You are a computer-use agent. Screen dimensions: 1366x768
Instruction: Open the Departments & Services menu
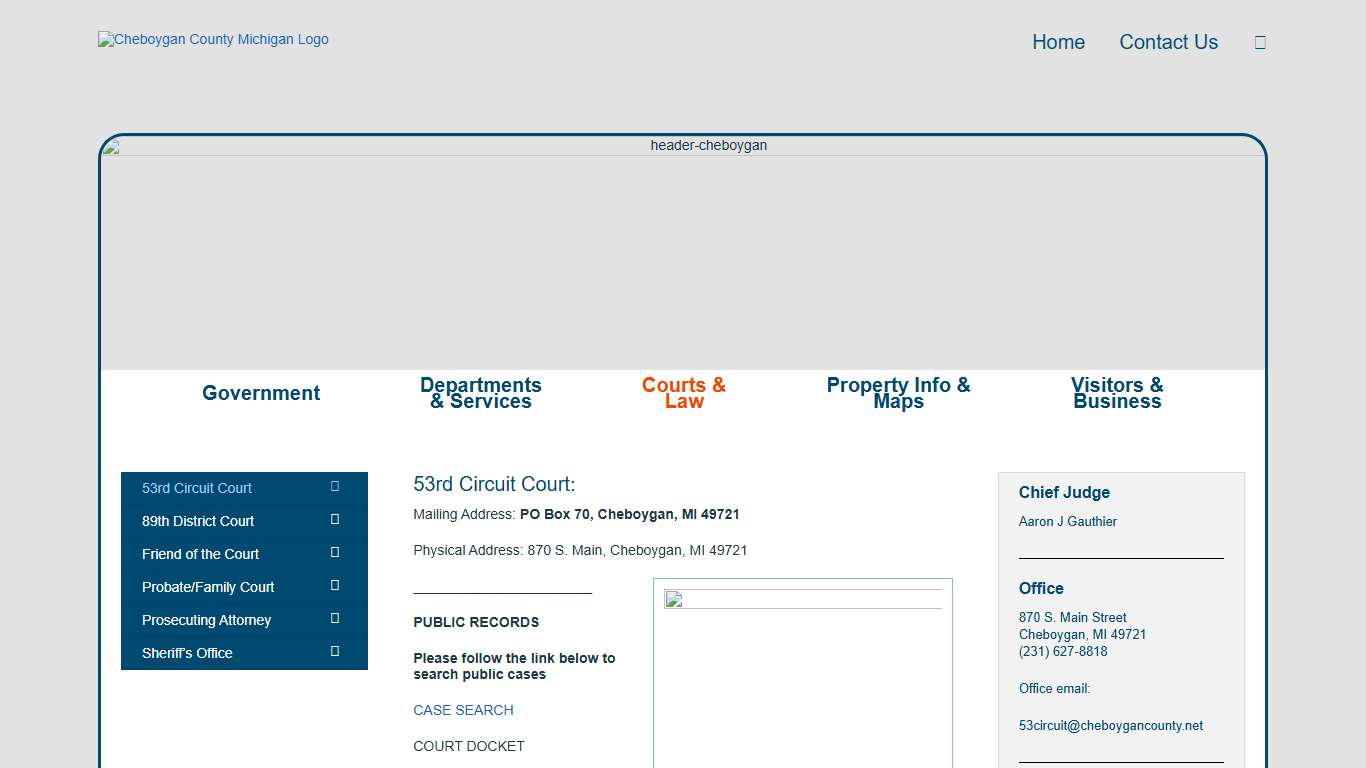[481, 393]
